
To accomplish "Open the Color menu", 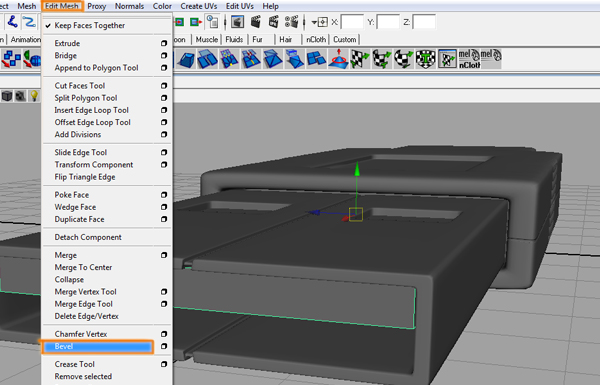I will pyautogui.click(x=162, y=6).
